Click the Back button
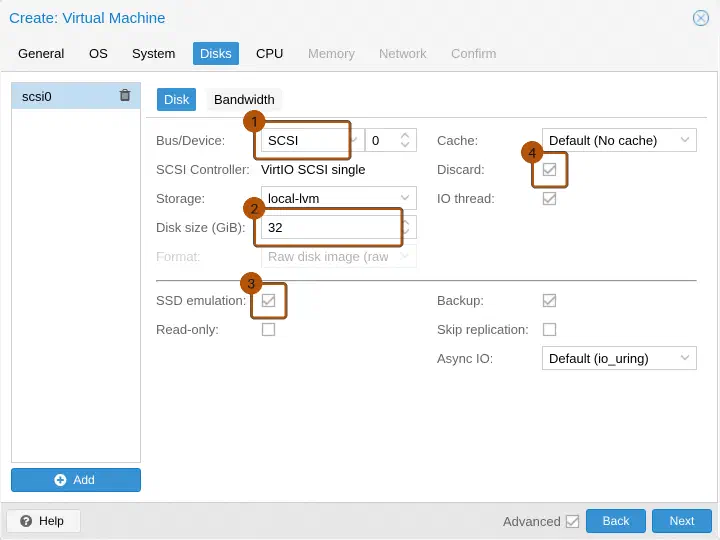Viewport: 720px width, 540px height. tap(616, 521)
